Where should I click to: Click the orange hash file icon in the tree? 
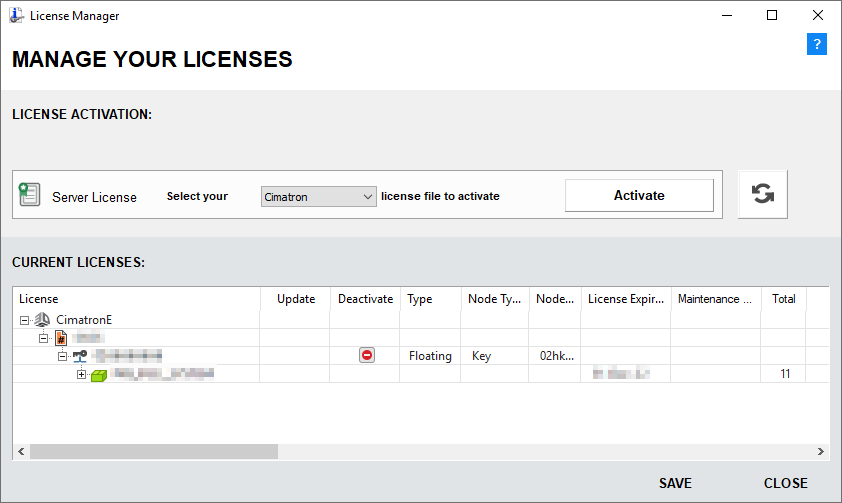(61, 338)
